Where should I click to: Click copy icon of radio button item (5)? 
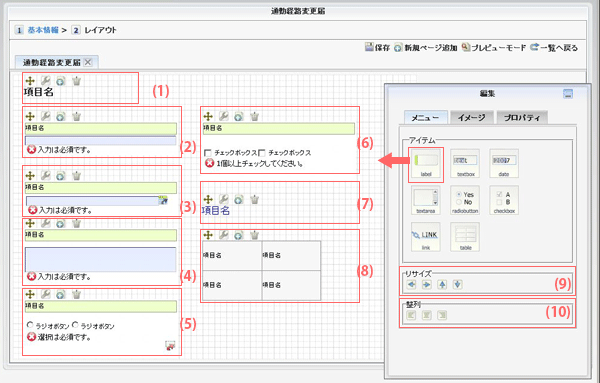click(61, 294)
